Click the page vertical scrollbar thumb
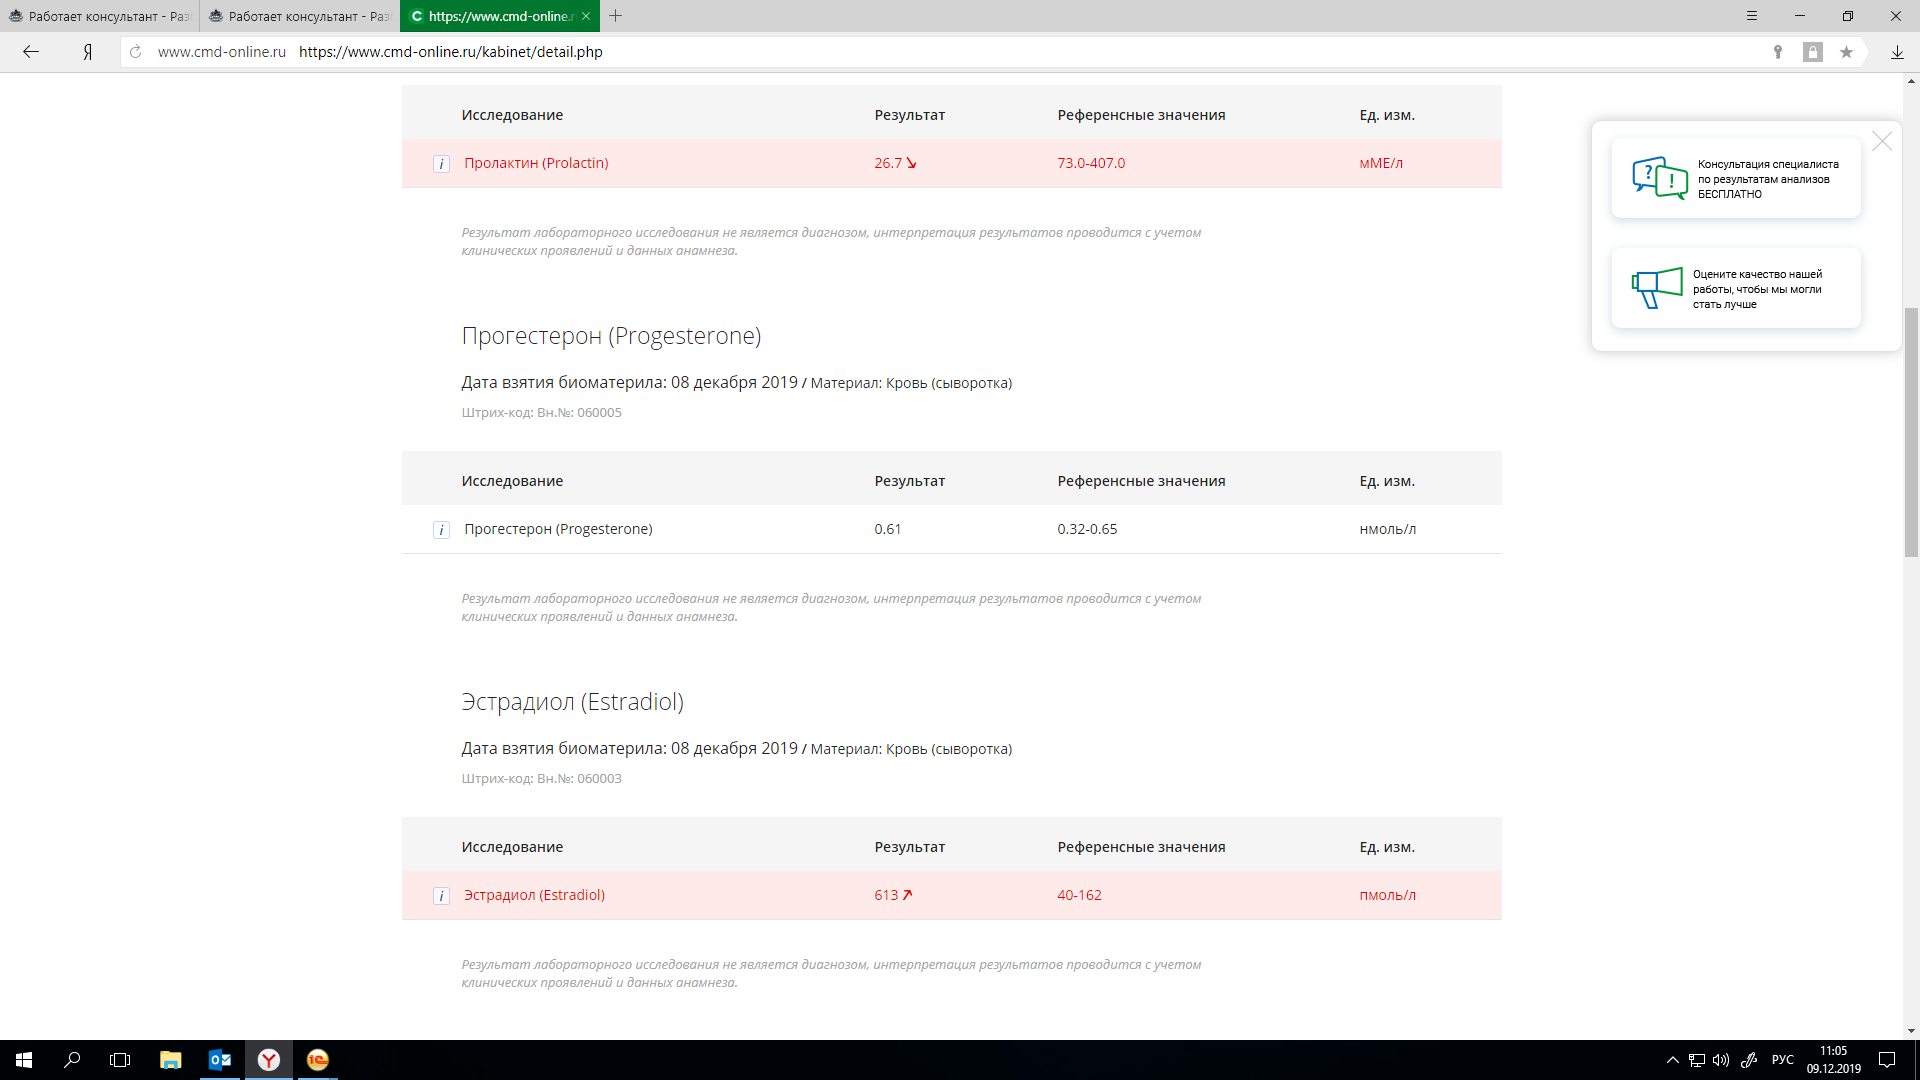The width and height of the screenshot is (1920, 1080). 1911,430
